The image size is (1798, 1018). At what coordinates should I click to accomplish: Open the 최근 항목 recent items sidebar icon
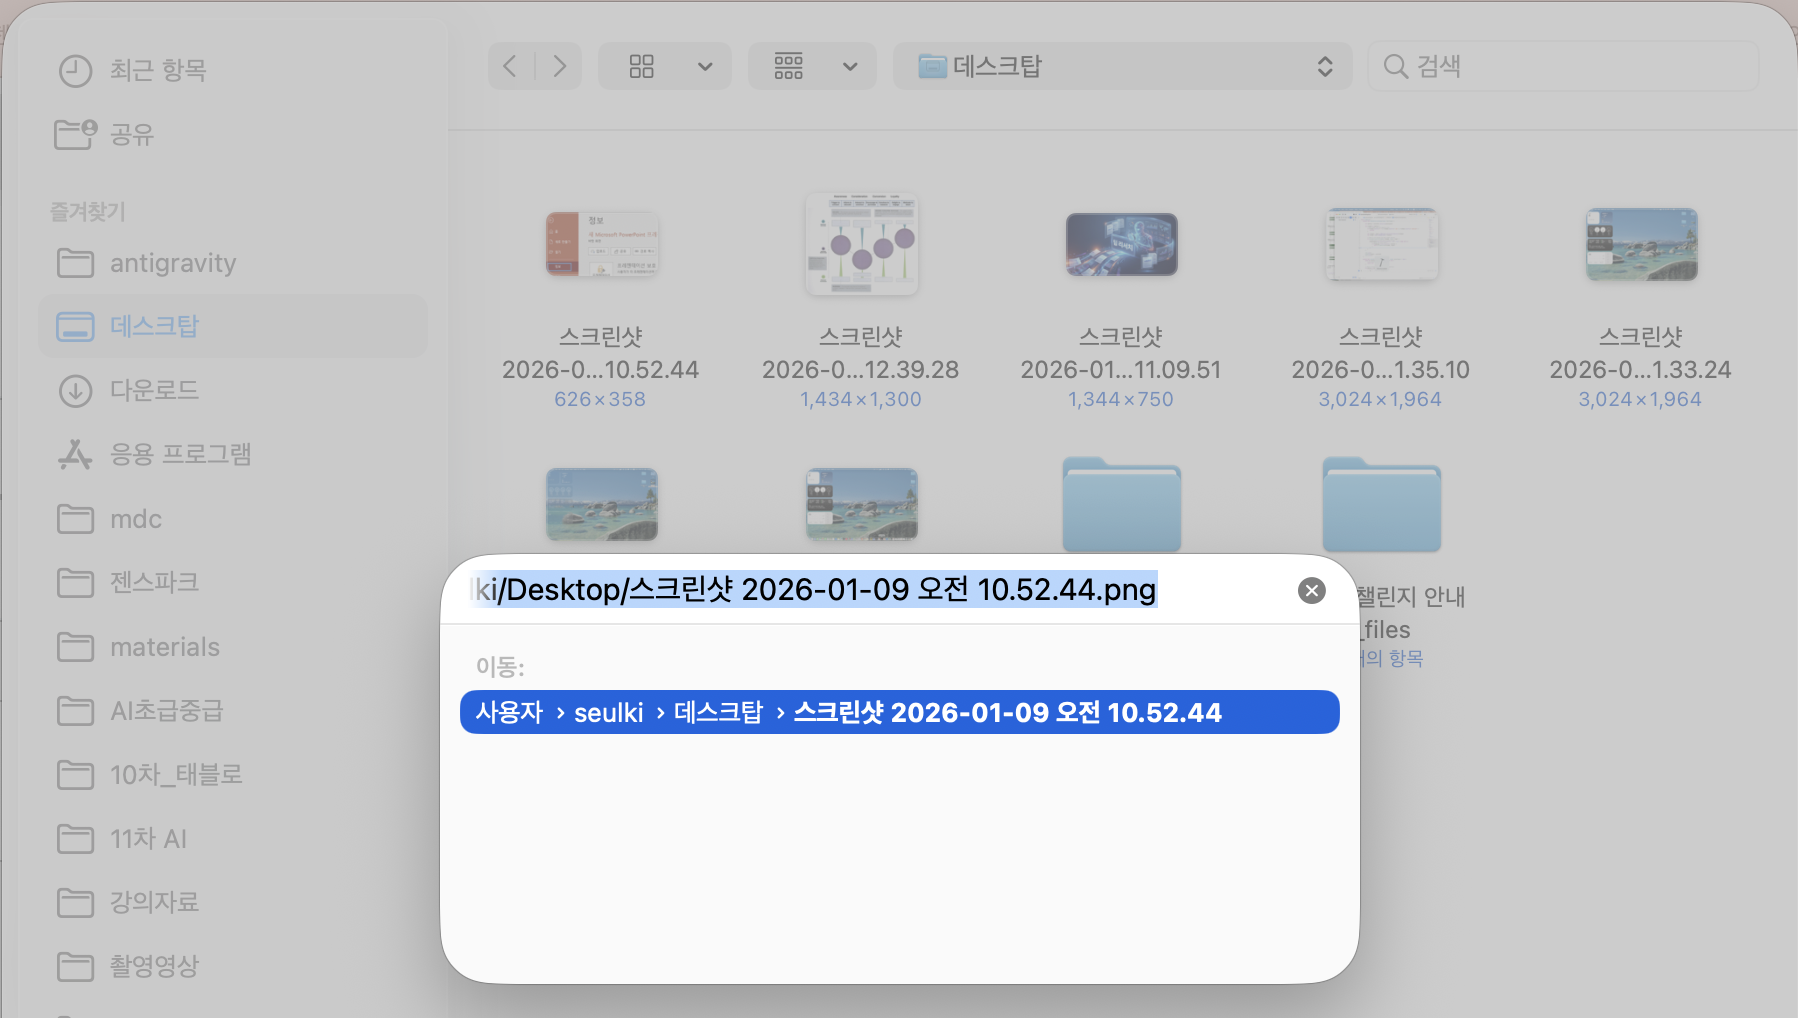click(x=75, y=69)
